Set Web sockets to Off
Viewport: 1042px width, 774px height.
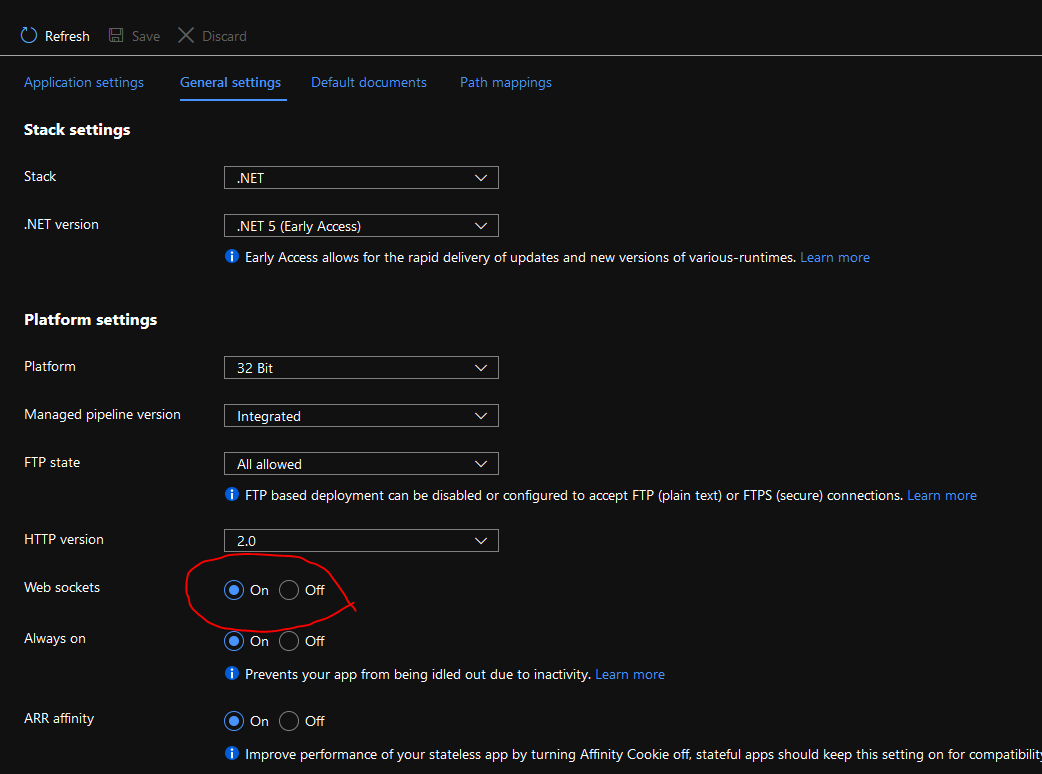pos(289,590)
